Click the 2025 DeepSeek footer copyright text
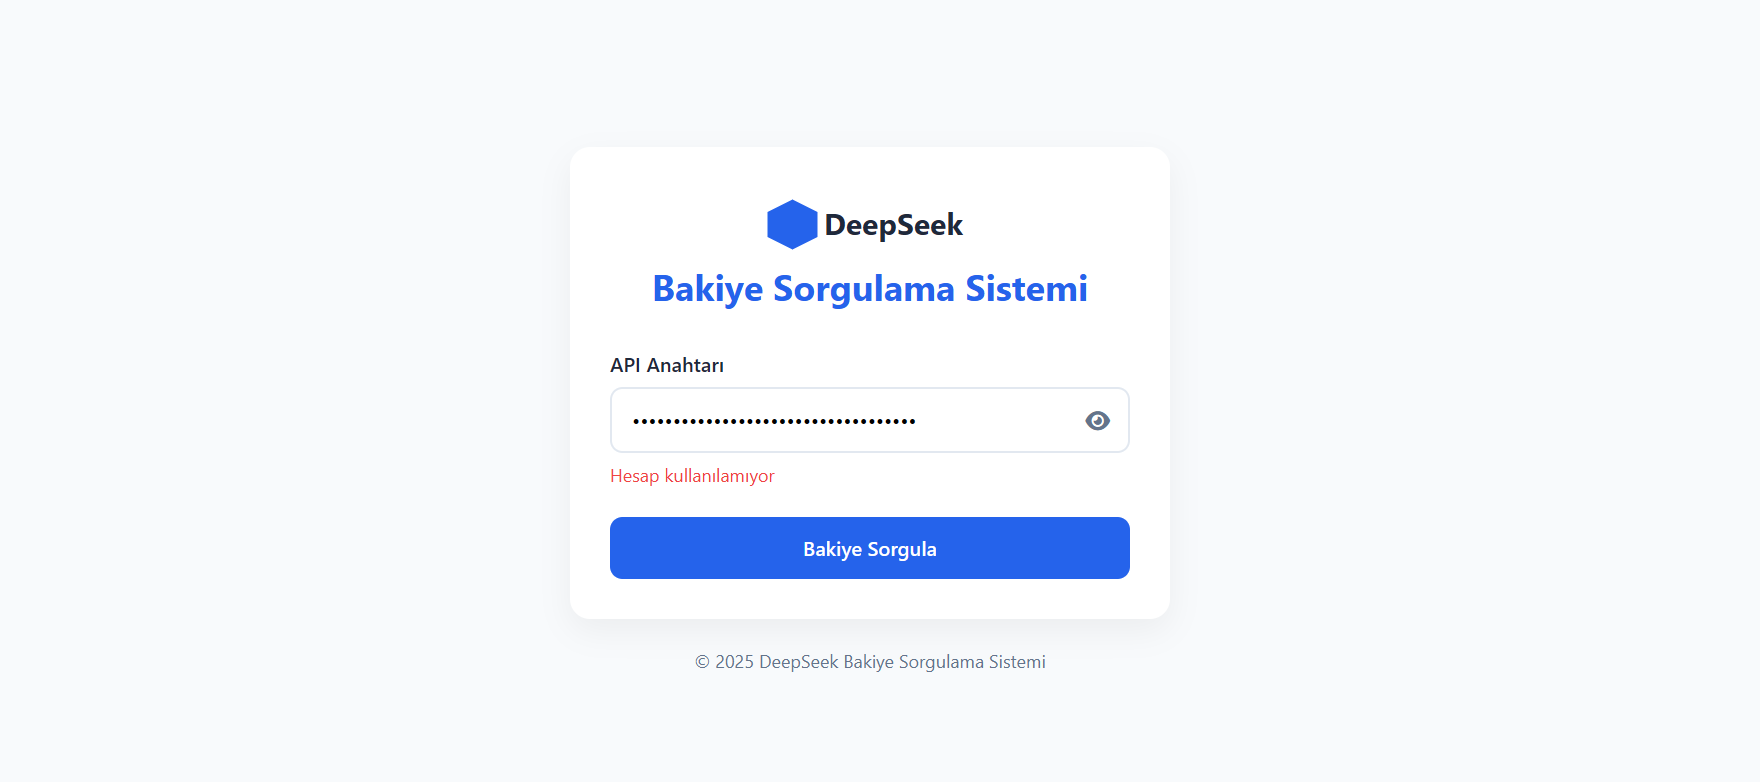 (x=870, y=662)
